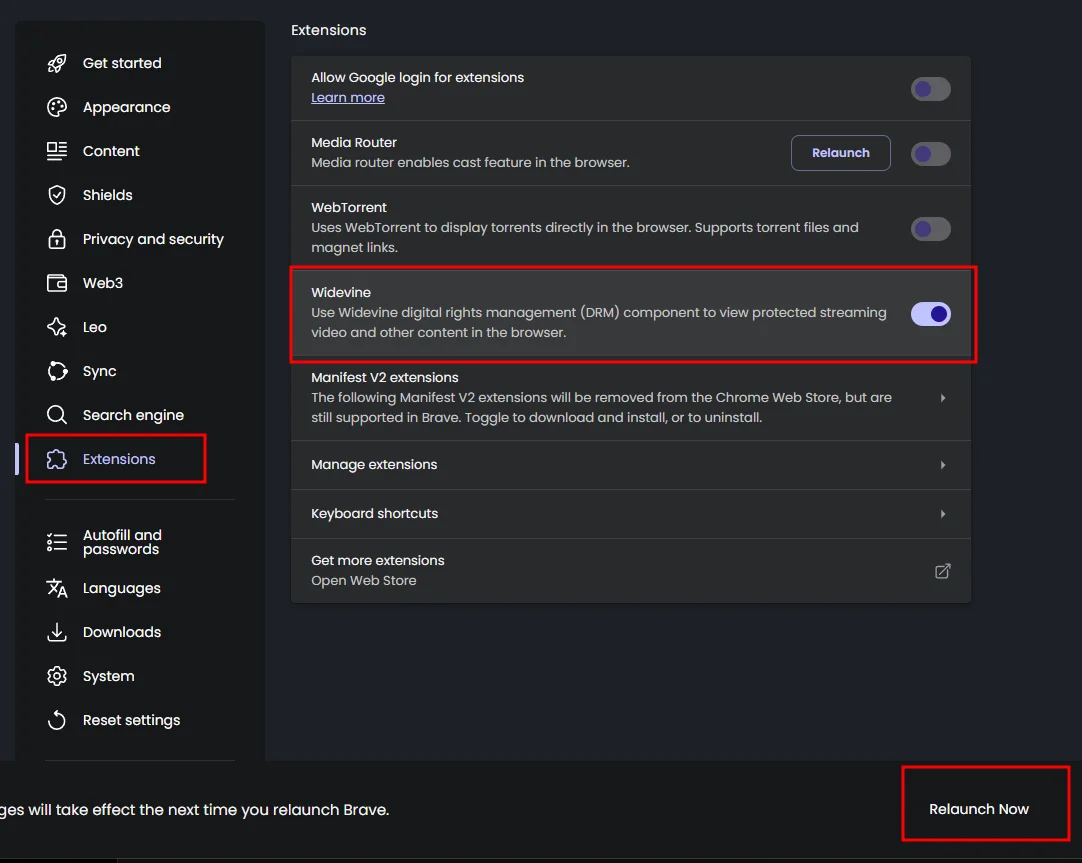Click the magnifier icon for Search engine
This screenshot has width=1082, height=863.
pyautogui.click(x=57, y=415)
